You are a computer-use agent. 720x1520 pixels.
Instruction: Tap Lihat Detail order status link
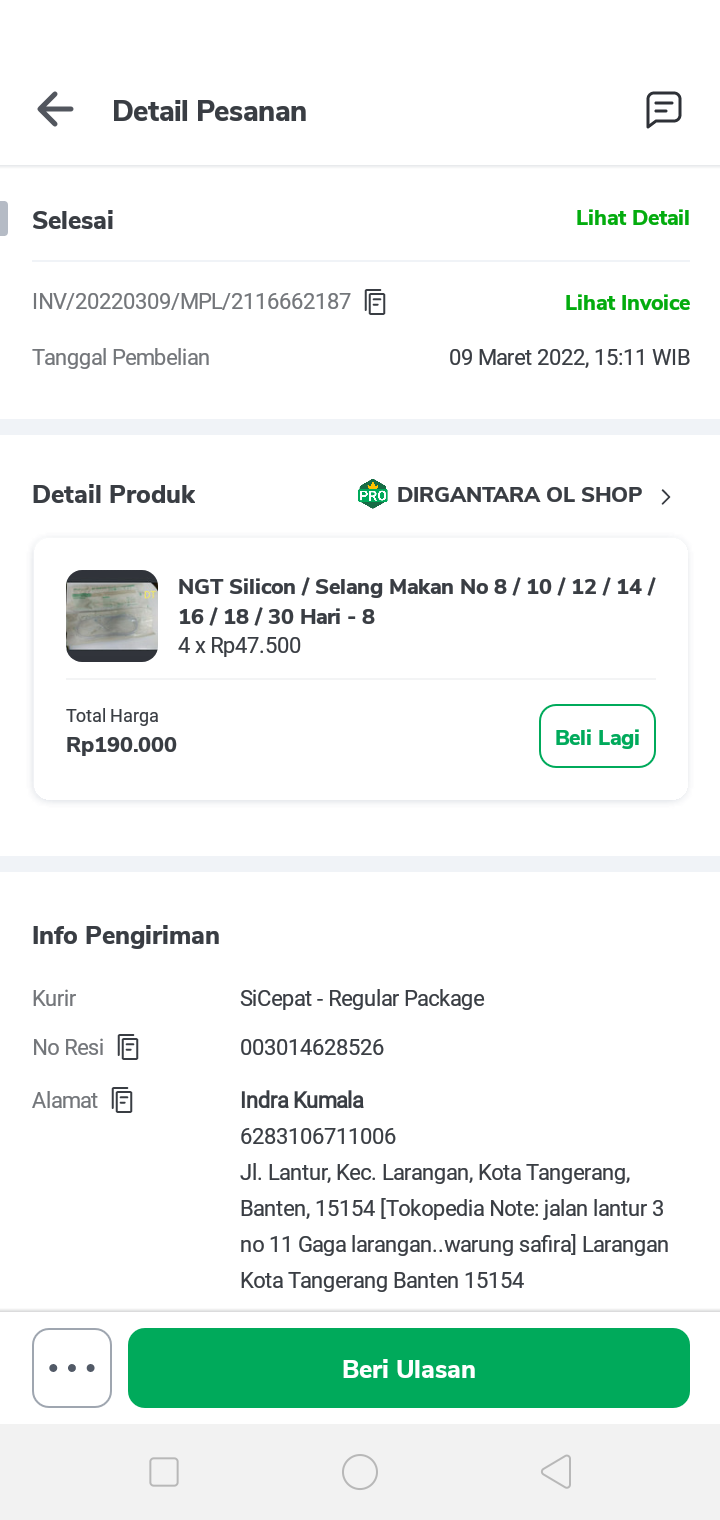(632, 218)
